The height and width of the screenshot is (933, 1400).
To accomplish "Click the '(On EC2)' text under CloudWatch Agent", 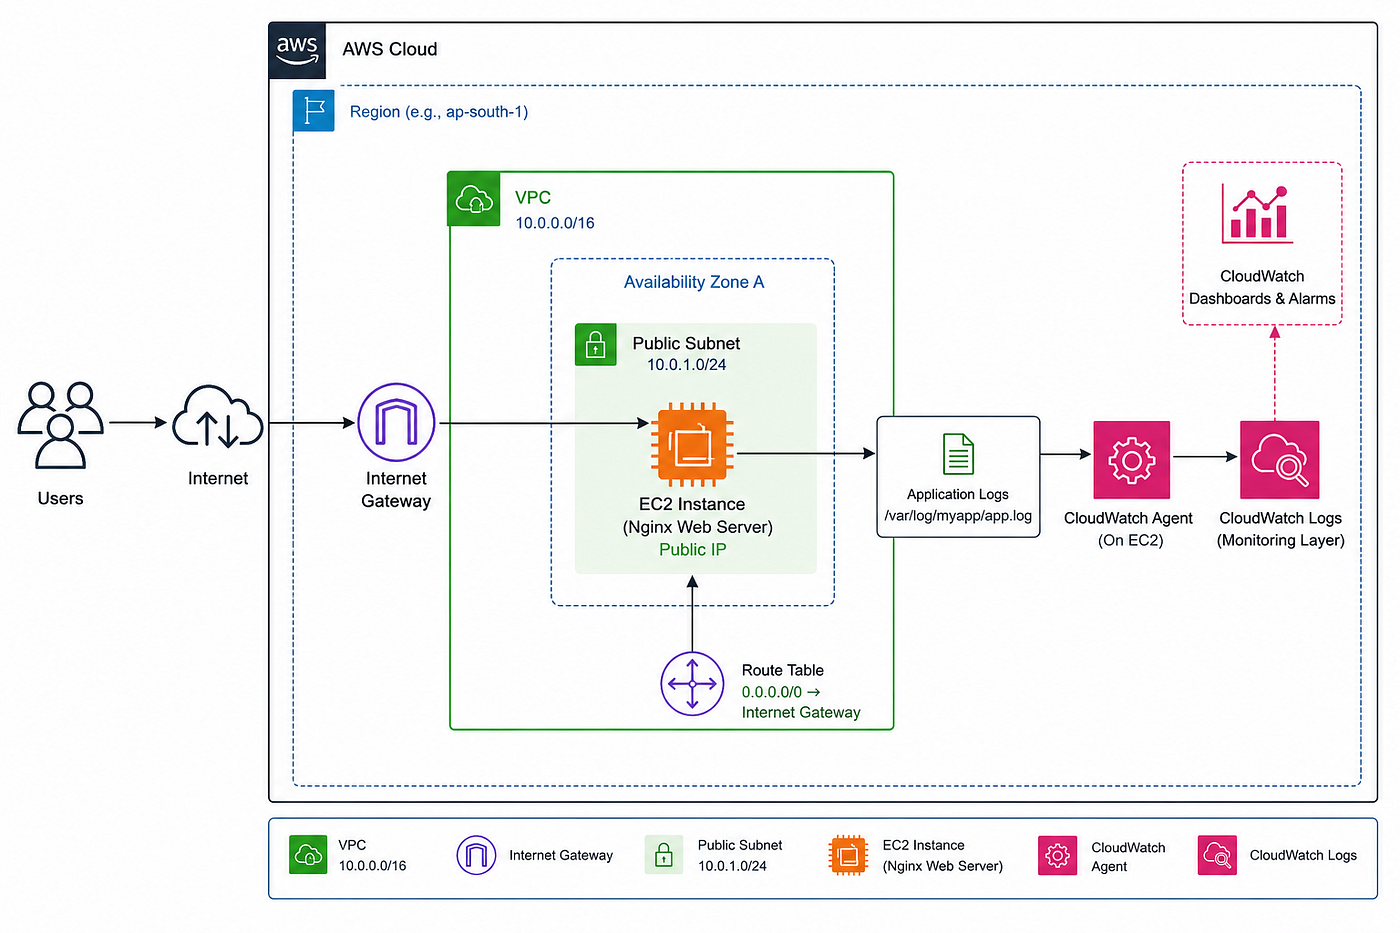I will [x=1131, y=540].
